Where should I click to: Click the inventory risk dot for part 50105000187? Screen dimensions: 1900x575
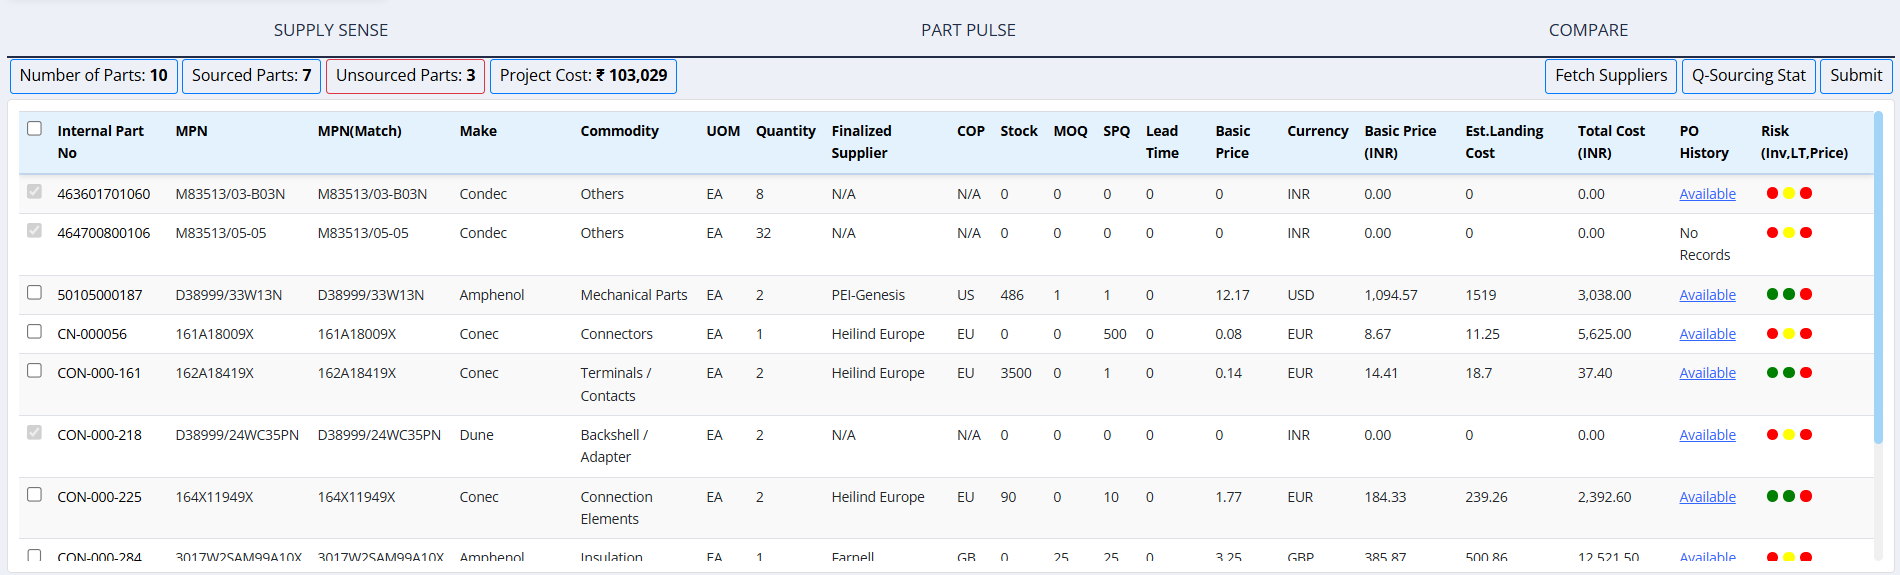(x=1772, y=294)
